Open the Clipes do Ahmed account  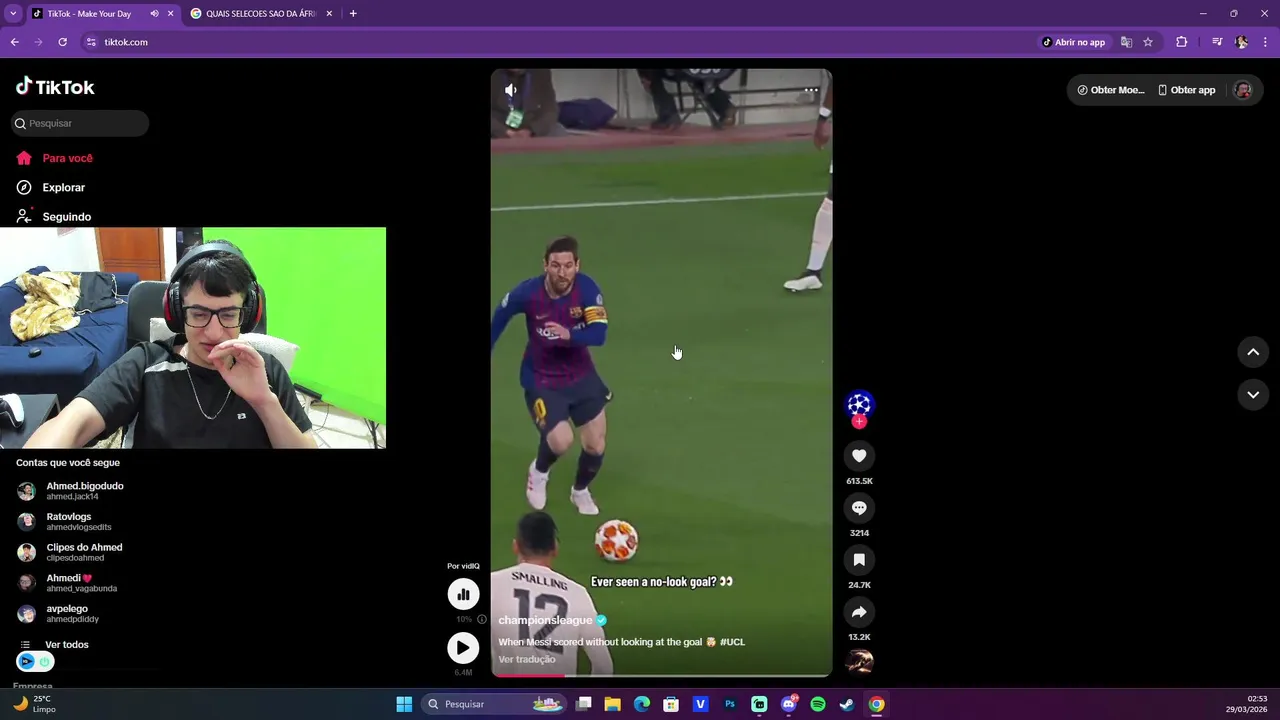click(x=70, y=552)
